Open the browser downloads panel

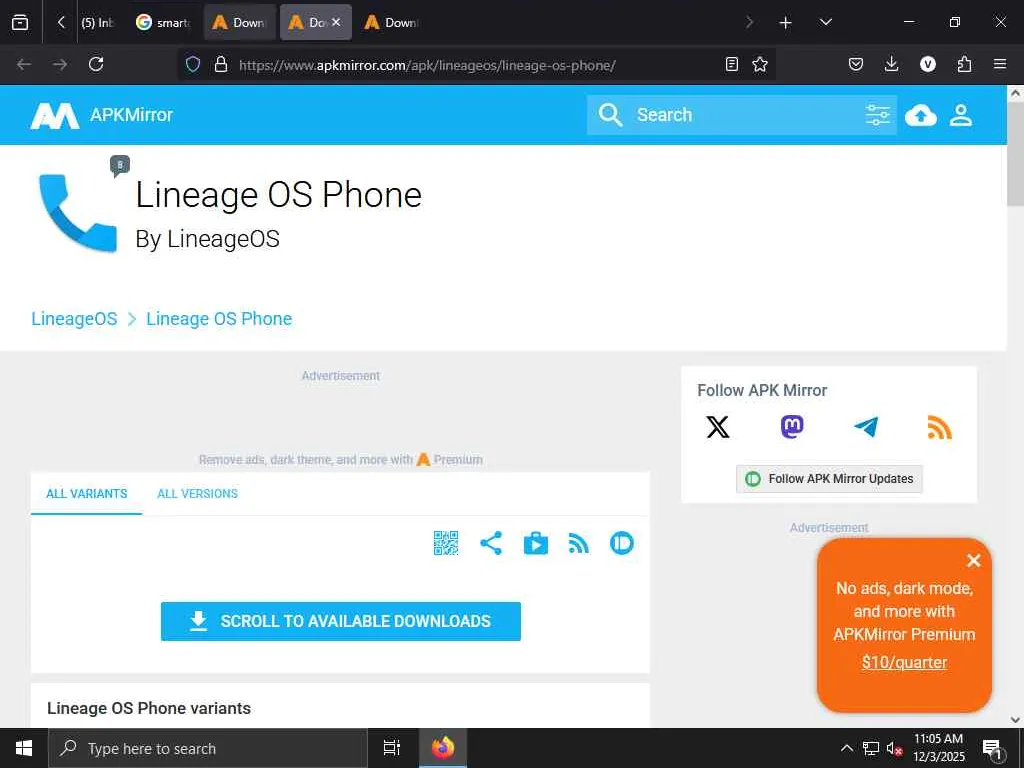point(891,64)
